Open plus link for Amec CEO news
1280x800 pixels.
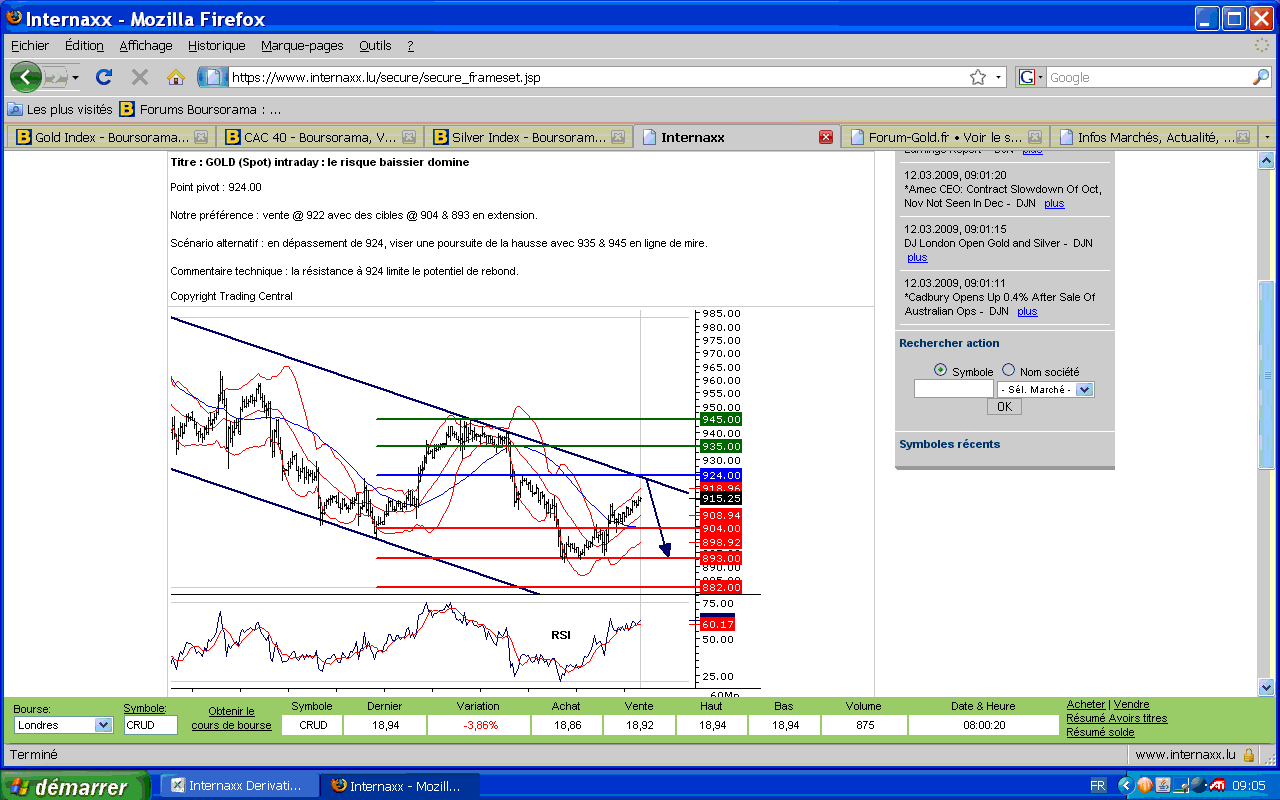pos(1054,203)
